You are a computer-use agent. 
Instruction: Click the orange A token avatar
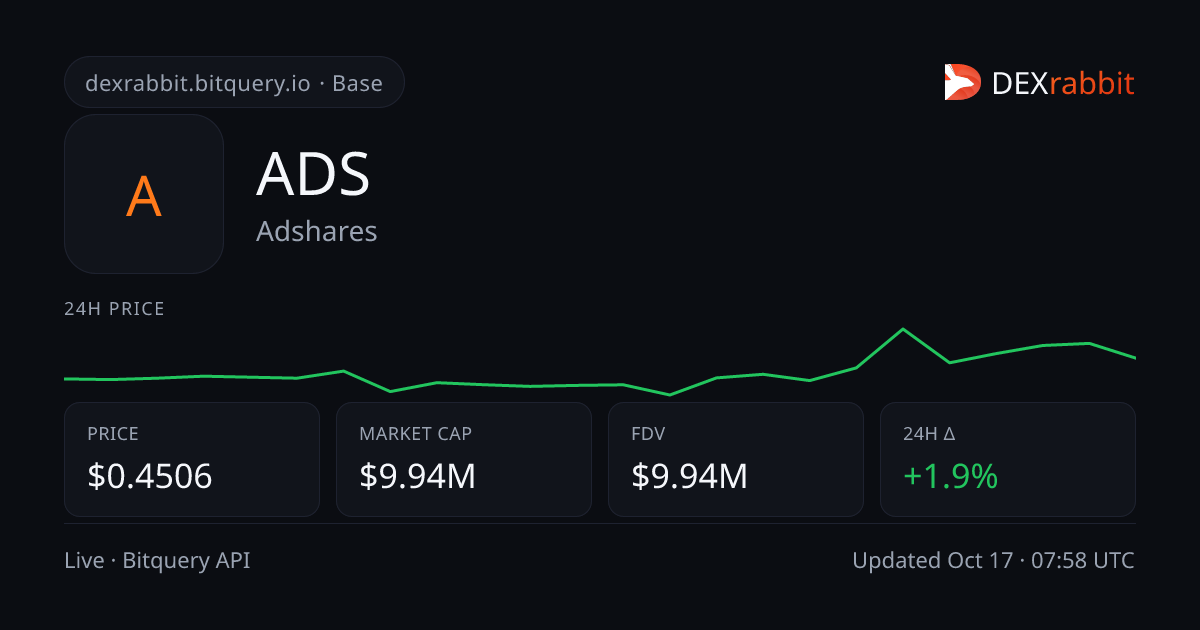pos(144,194)
